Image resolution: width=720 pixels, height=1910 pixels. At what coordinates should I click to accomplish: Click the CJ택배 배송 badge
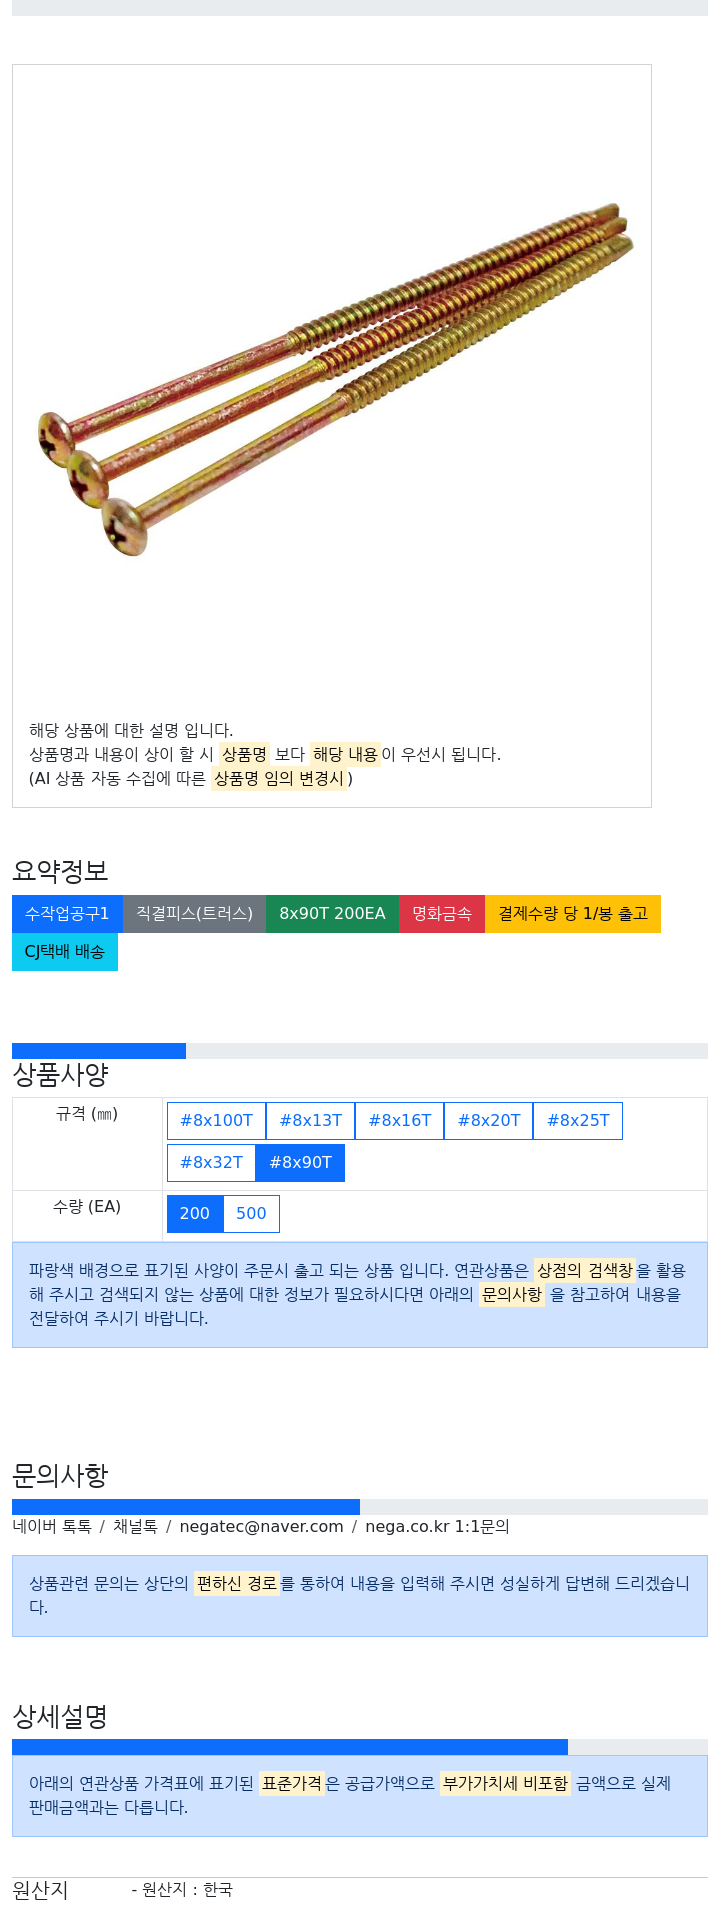65,952
